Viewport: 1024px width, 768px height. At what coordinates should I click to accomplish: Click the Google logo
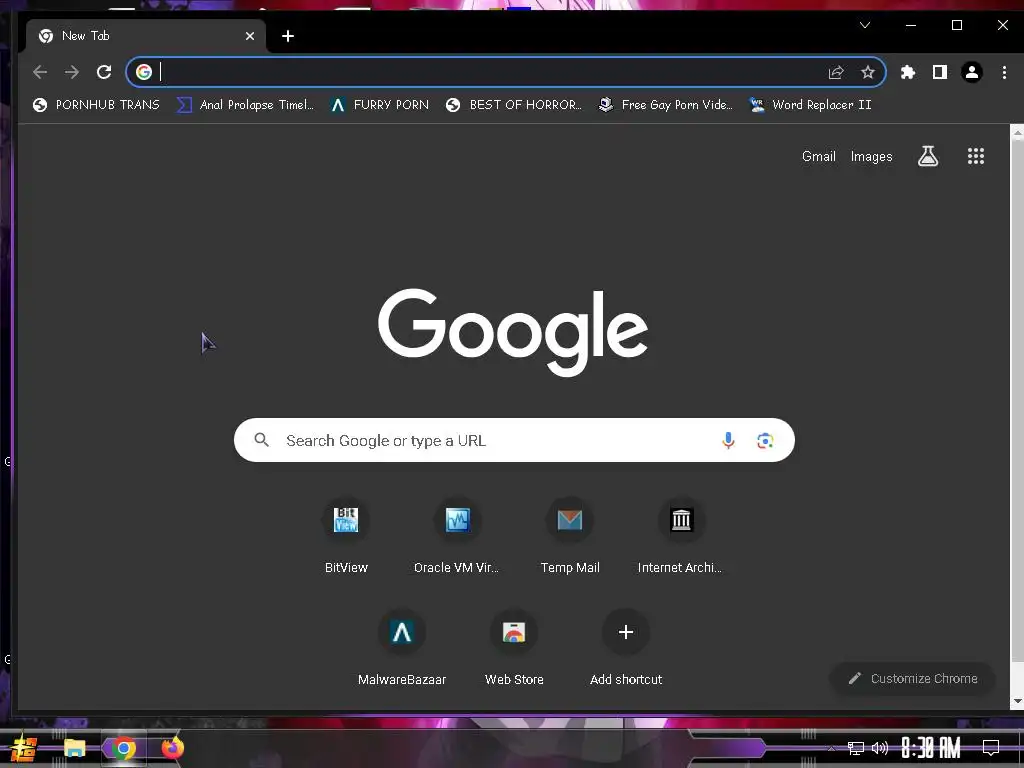513,332
